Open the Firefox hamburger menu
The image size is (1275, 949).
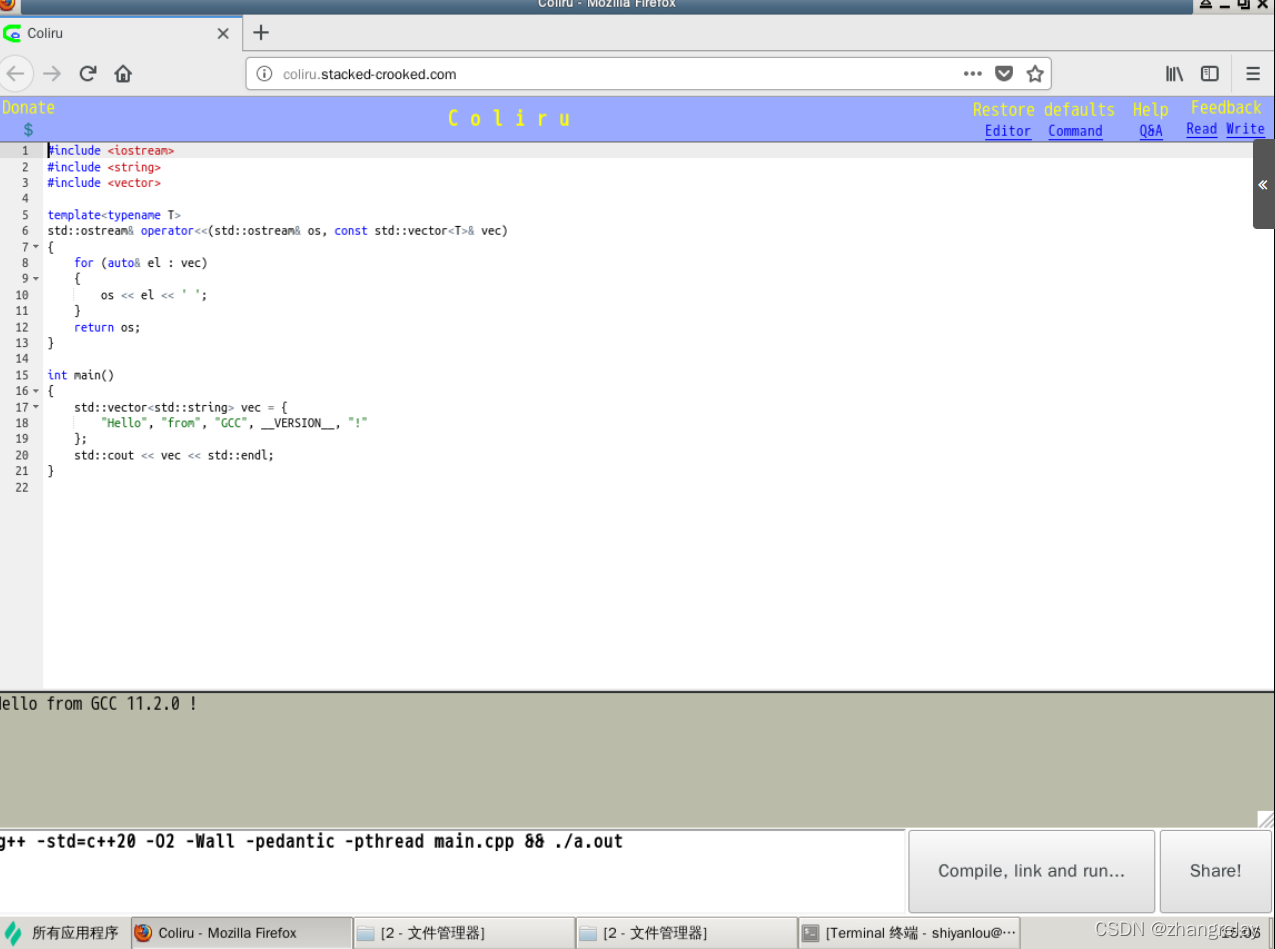click(x=1252, y=74)
